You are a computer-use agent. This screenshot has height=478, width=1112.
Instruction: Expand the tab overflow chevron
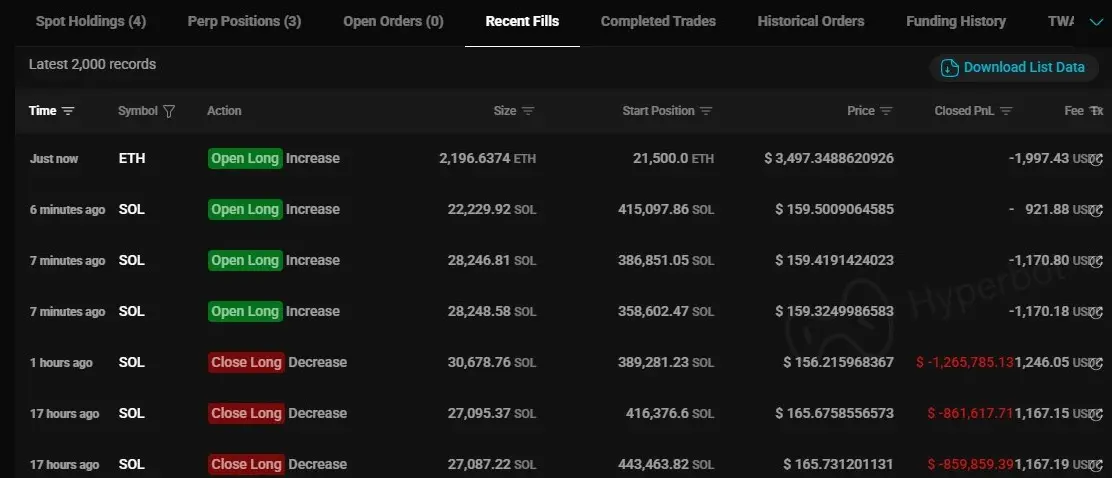click(1096, 23)
